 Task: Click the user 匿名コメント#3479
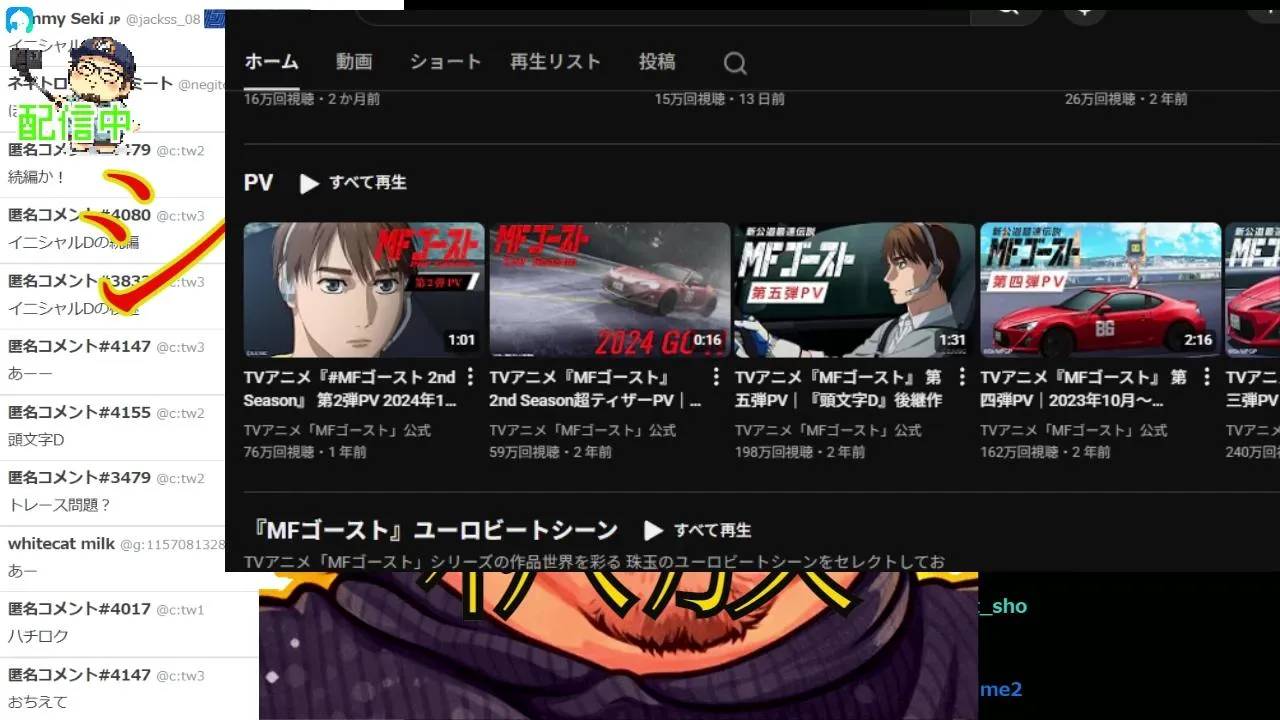(79, 478)
